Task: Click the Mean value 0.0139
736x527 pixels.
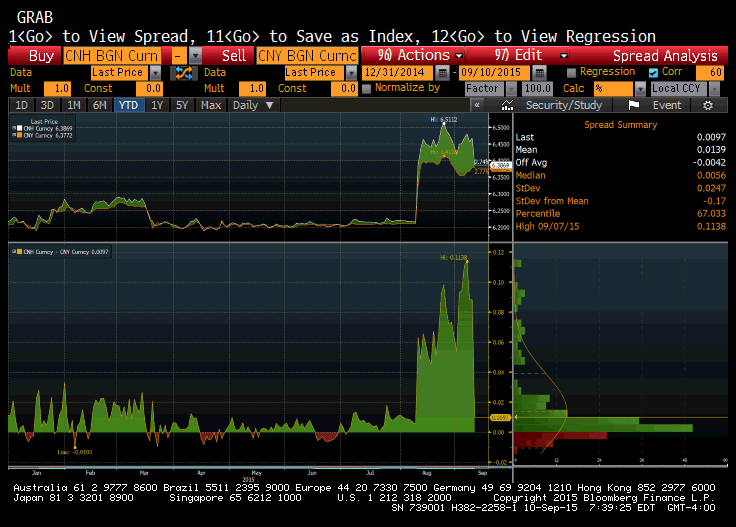Action: click(711, 150)
